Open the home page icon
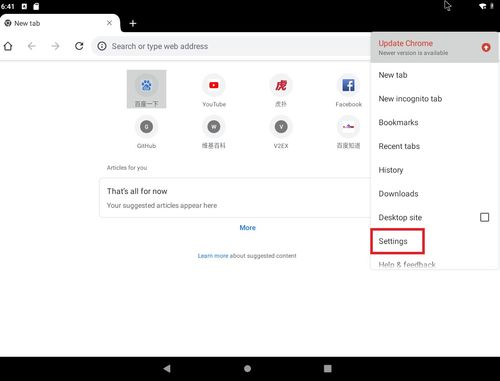The height and width of the screenshot is (381, 500). (8, 46)
